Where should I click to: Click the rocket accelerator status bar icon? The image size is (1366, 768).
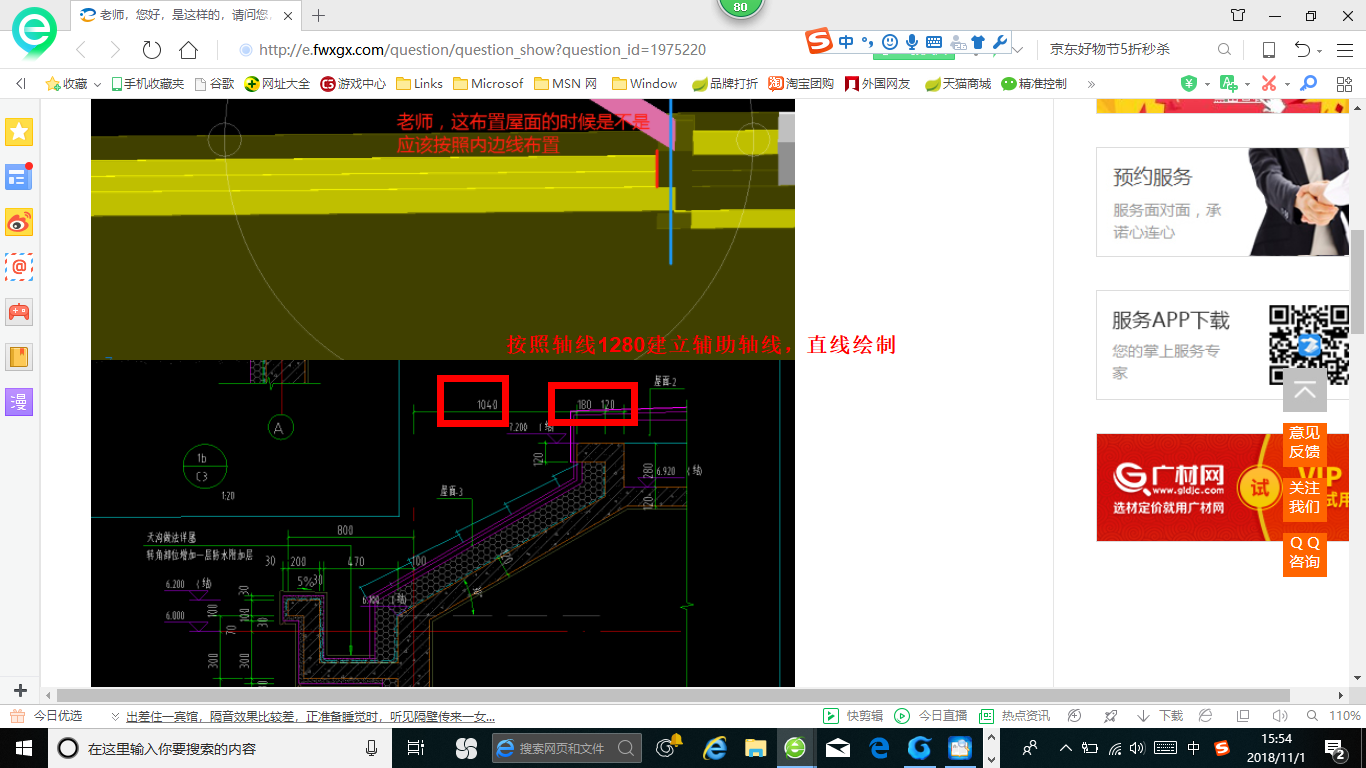tap(1110, 716)
